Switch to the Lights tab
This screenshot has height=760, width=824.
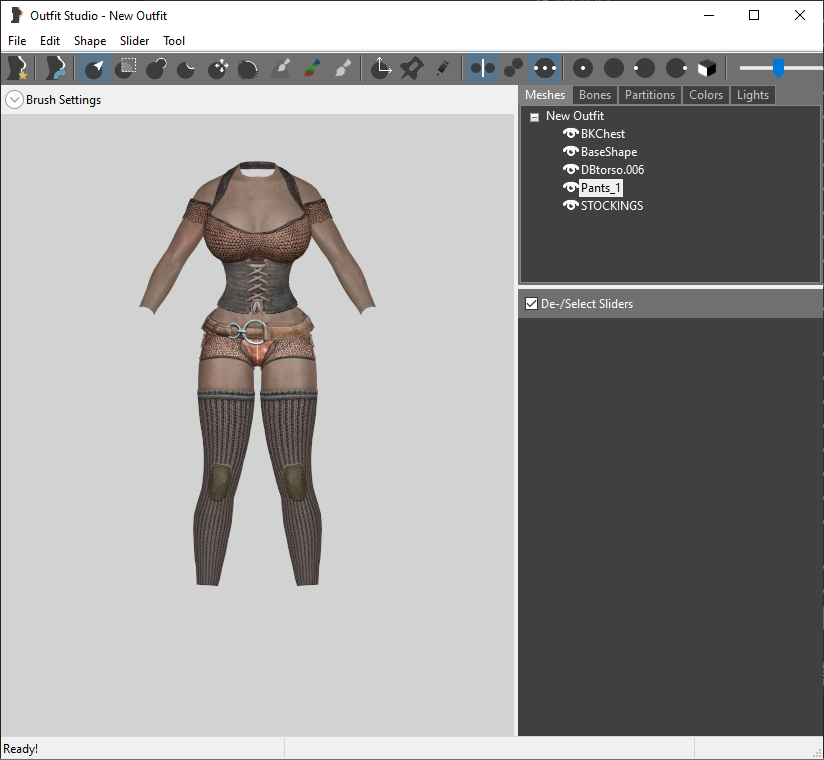pos(753,95)
